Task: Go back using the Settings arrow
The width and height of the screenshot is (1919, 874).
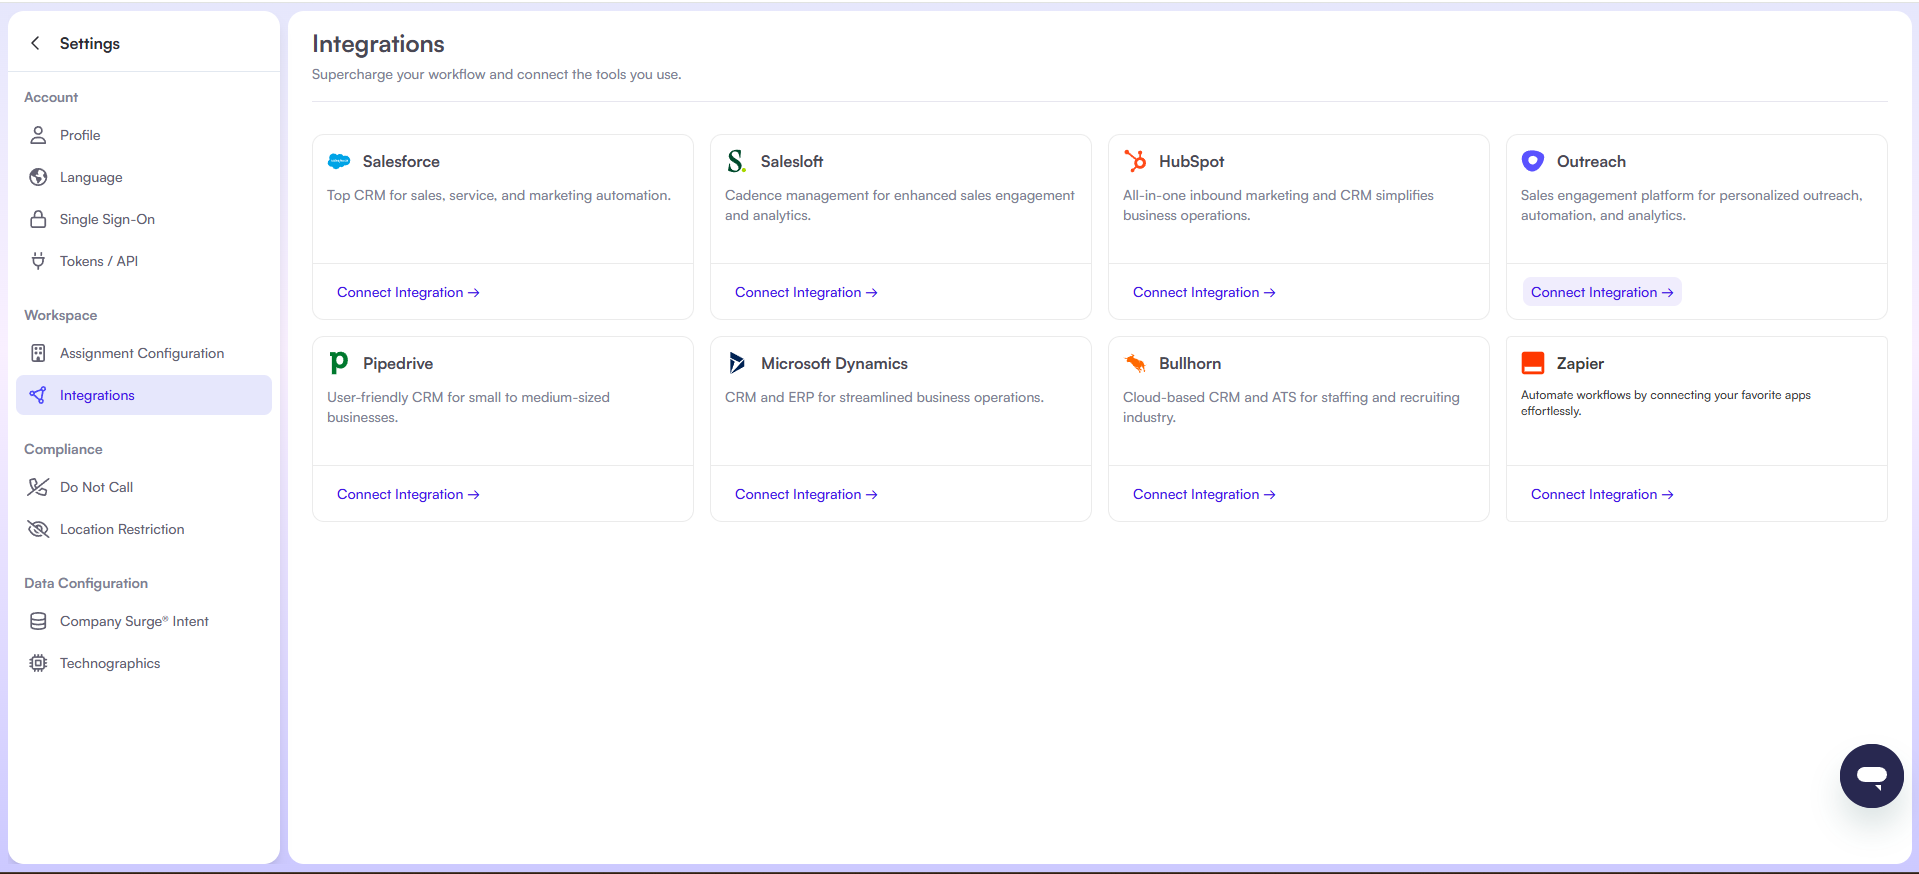Action: click(36, 43)
